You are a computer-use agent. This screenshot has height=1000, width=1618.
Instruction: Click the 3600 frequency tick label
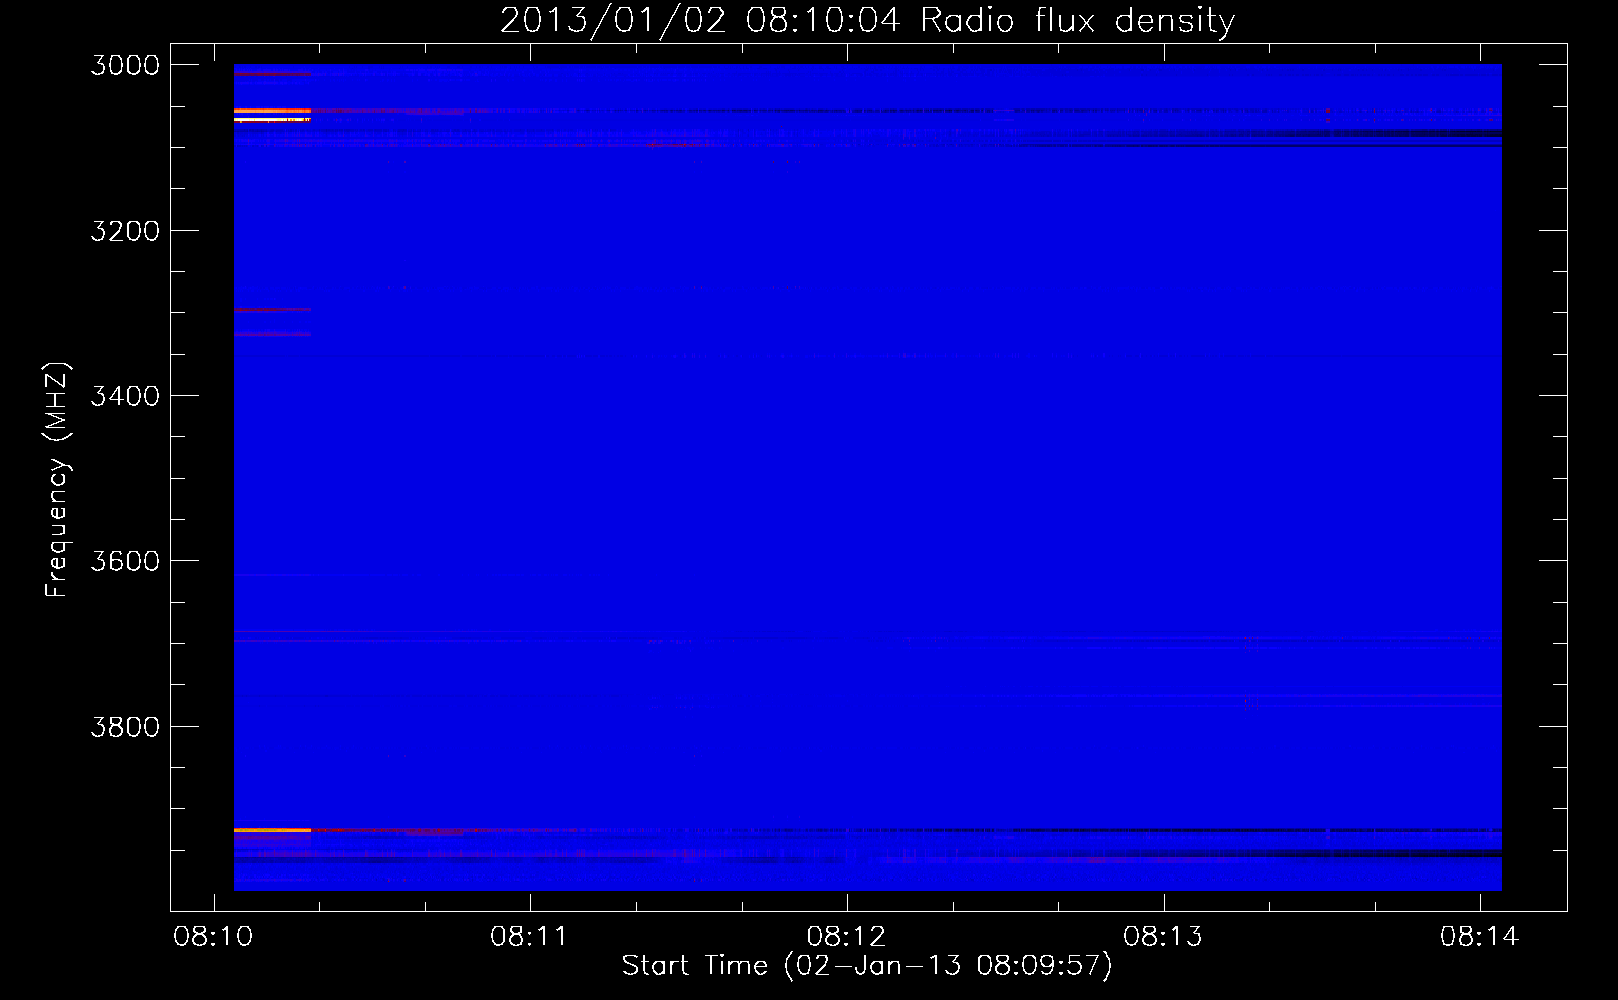point(125,561)
